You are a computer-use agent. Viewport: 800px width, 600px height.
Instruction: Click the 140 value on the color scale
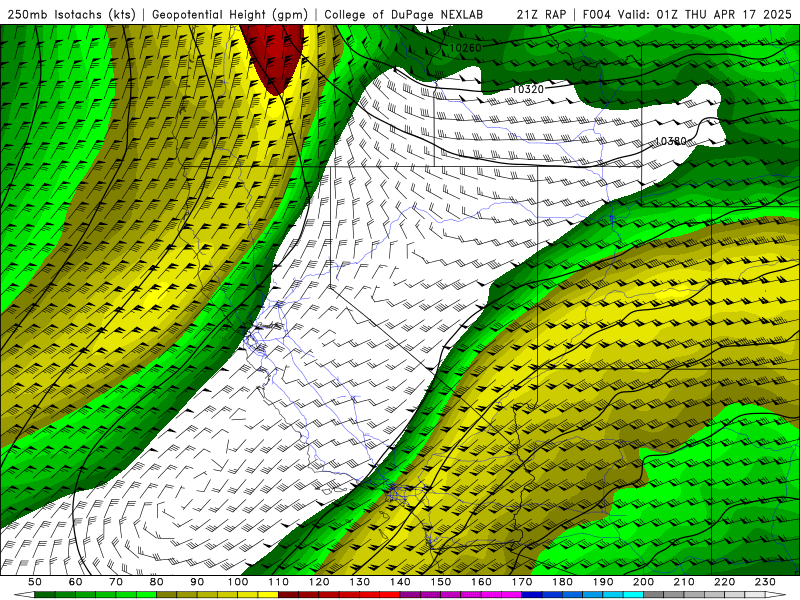(401, 582)
